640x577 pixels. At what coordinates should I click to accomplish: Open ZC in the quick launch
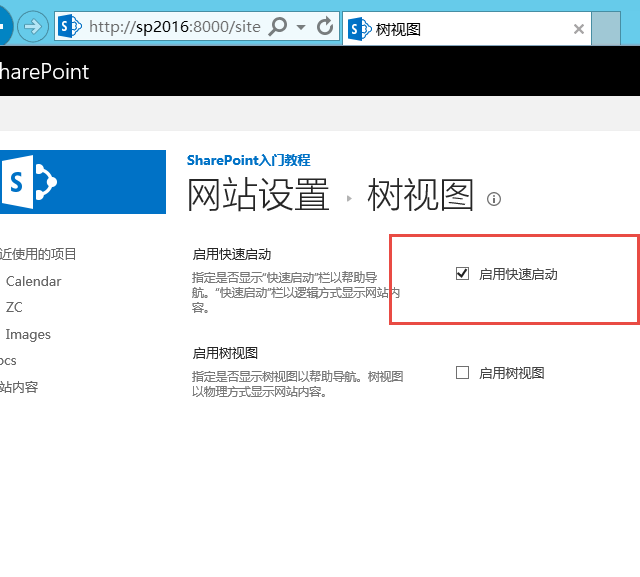[x=14, y=307]
